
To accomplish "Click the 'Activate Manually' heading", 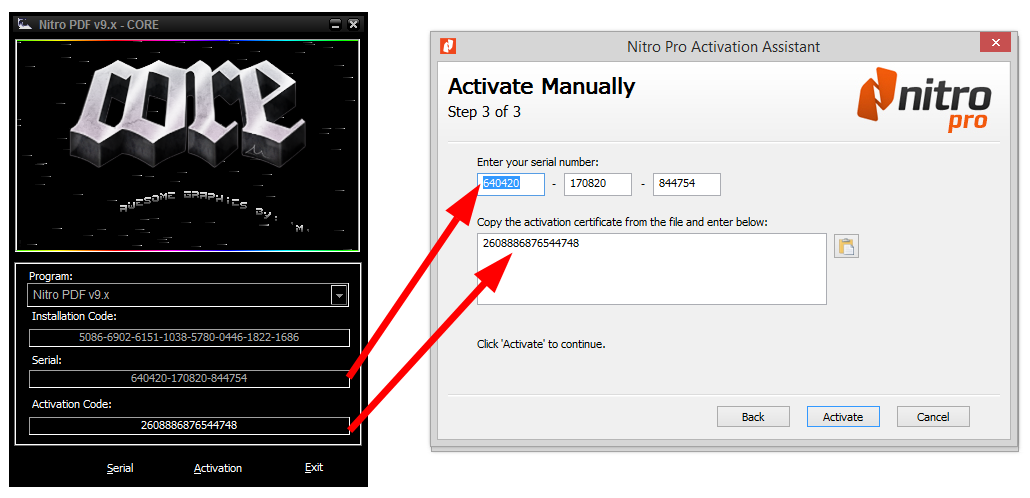I will [541, 87].
